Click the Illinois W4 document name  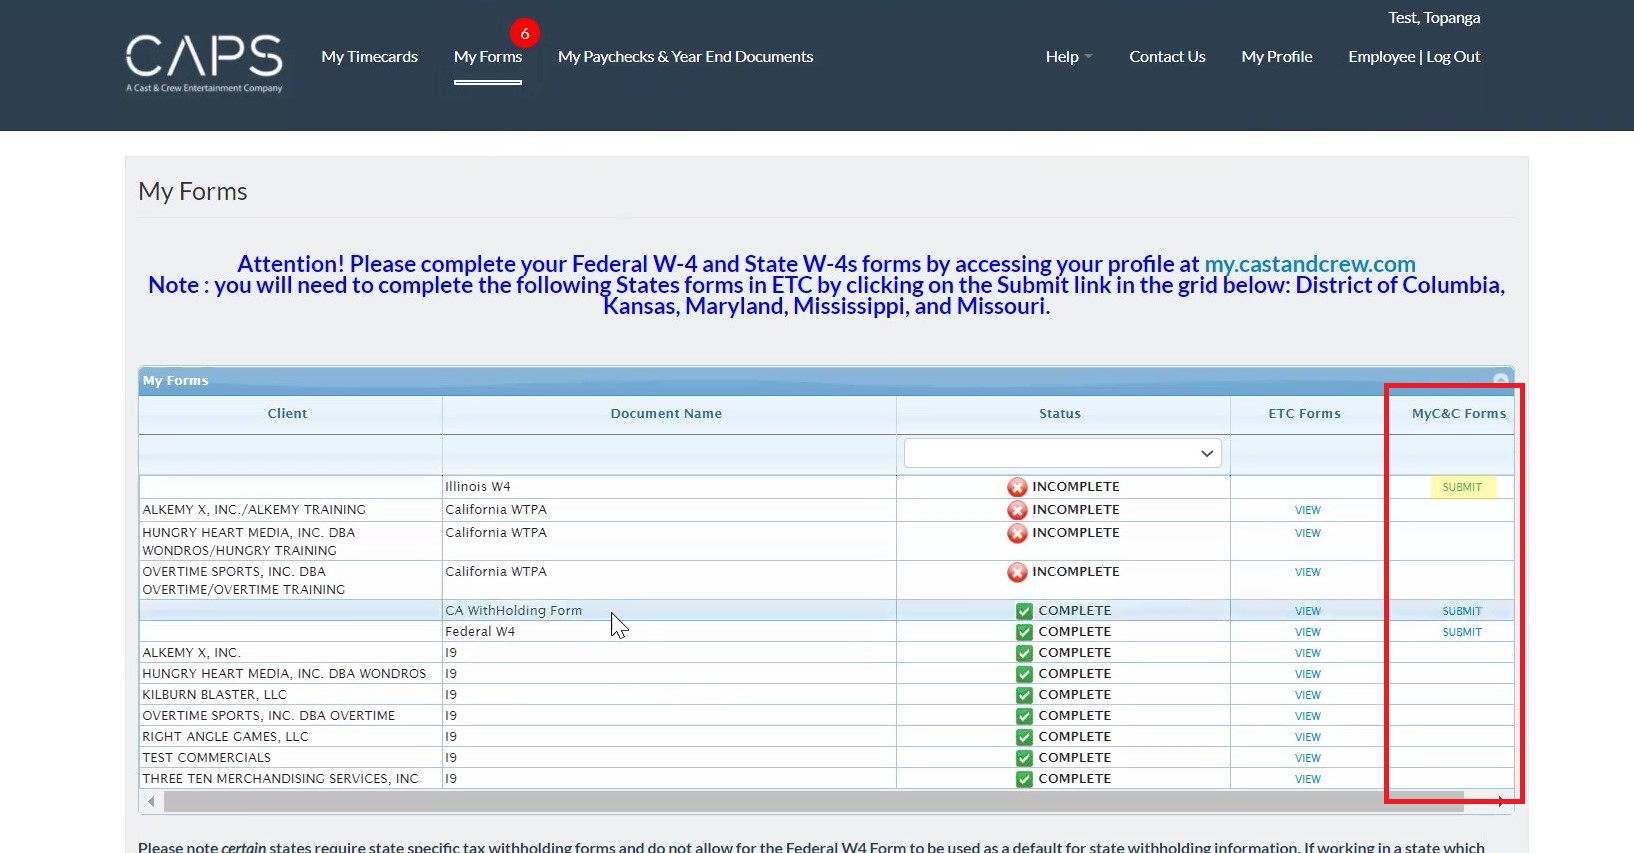coord(478,487)
